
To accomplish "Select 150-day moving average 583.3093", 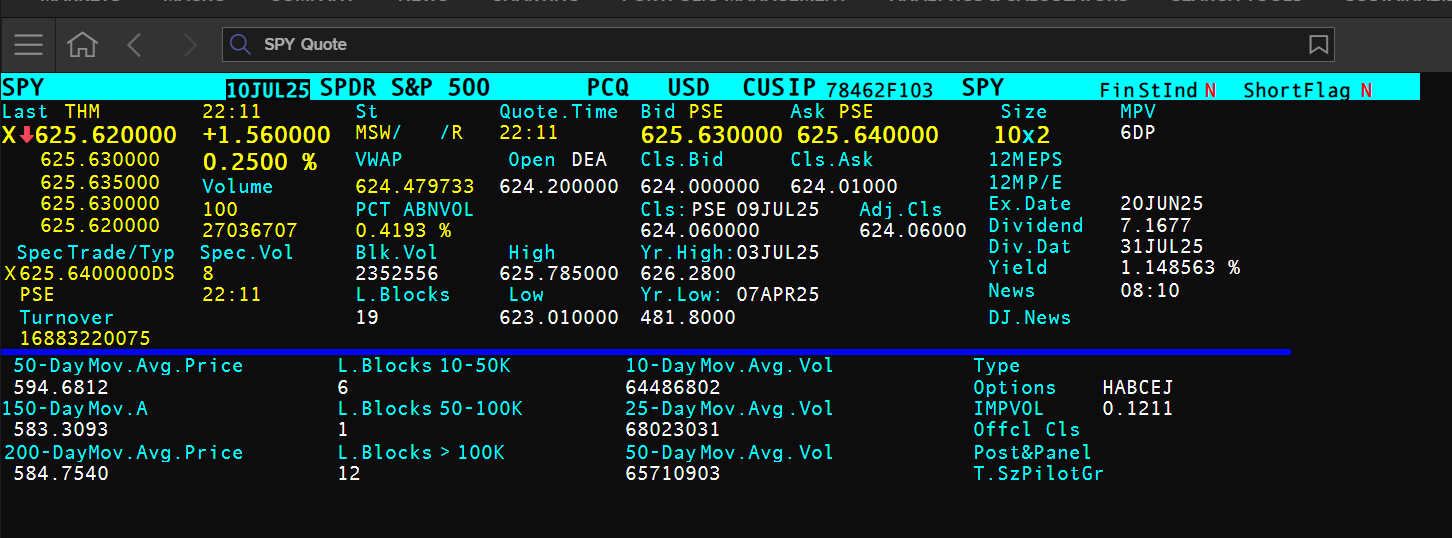I will (x=61, y=431).
